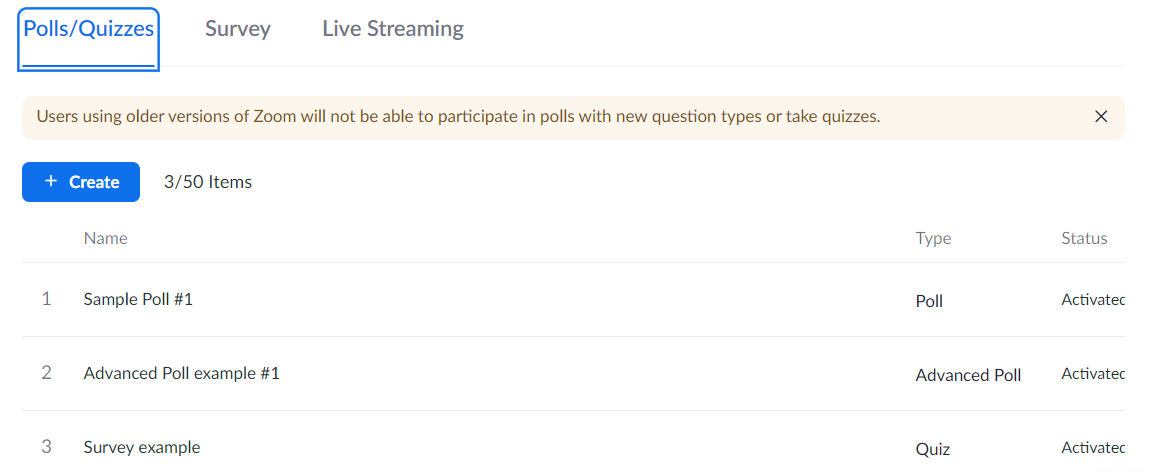Select the Polls/Quizzes tab

pyautogui.click(x=88, y=29)
